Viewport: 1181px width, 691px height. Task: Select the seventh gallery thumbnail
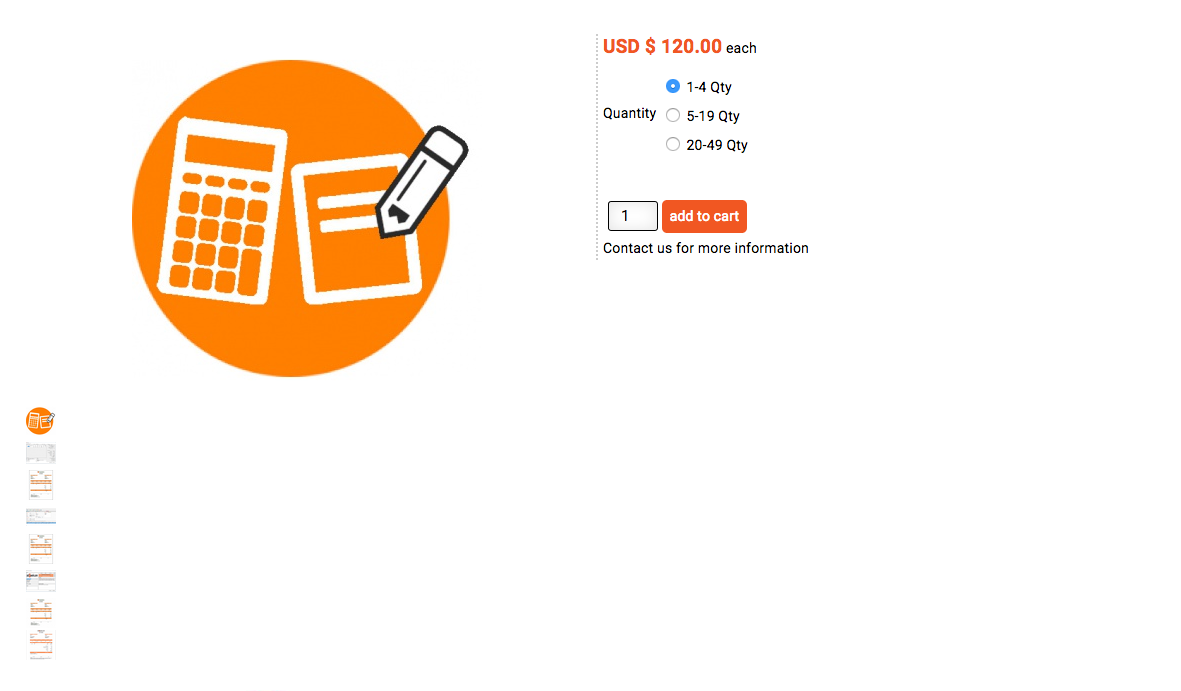[40, 612]
